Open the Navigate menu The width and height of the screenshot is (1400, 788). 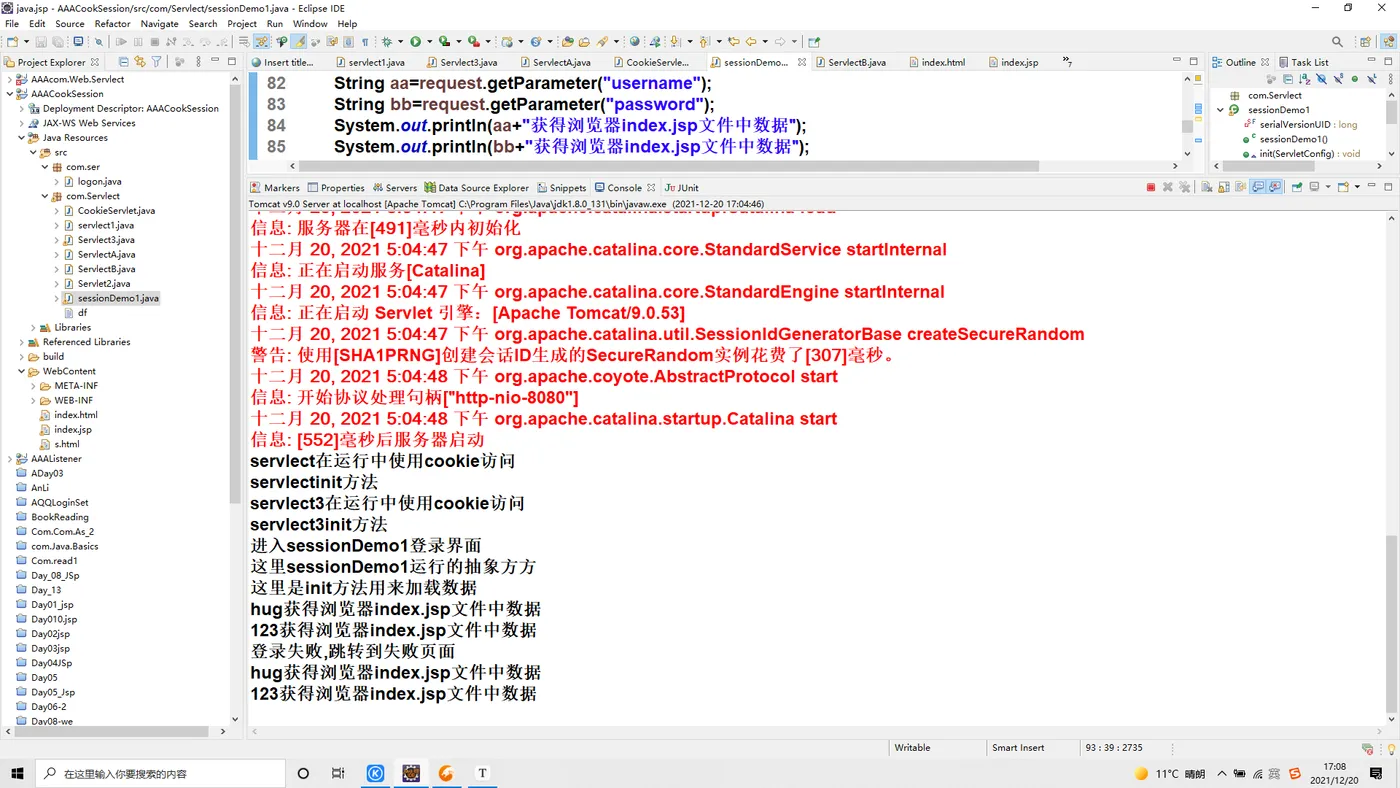coord(159,23)
